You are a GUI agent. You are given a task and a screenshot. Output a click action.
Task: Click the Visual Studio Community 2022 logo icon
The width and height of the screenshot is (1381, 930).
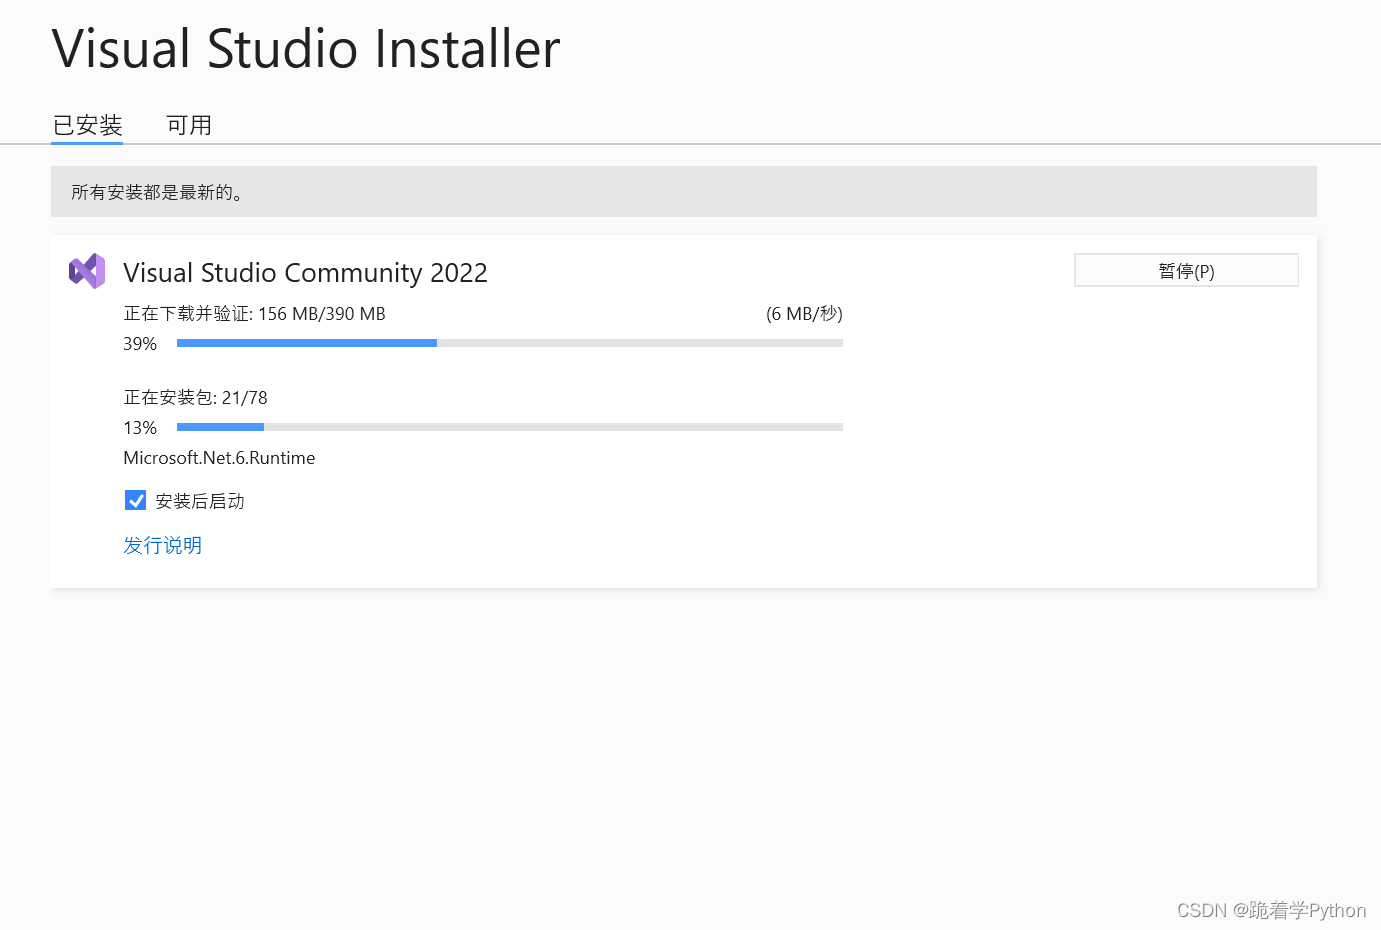point(87,270)
